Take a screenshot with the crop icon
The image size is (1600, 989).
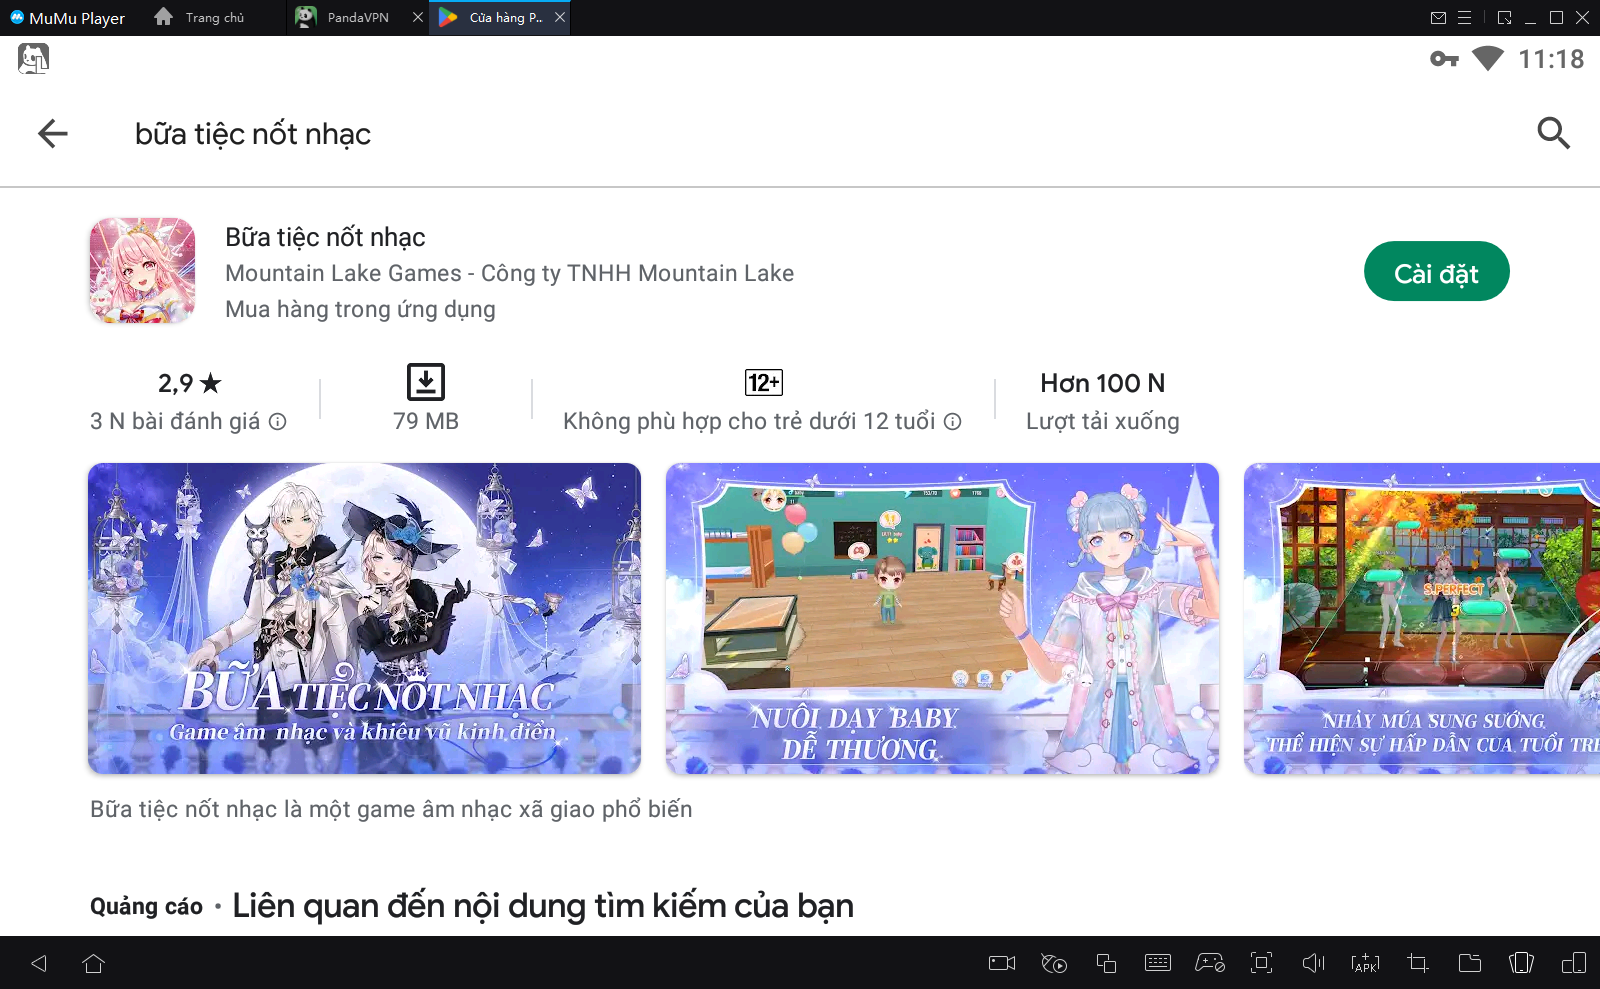coord(1417,963)
